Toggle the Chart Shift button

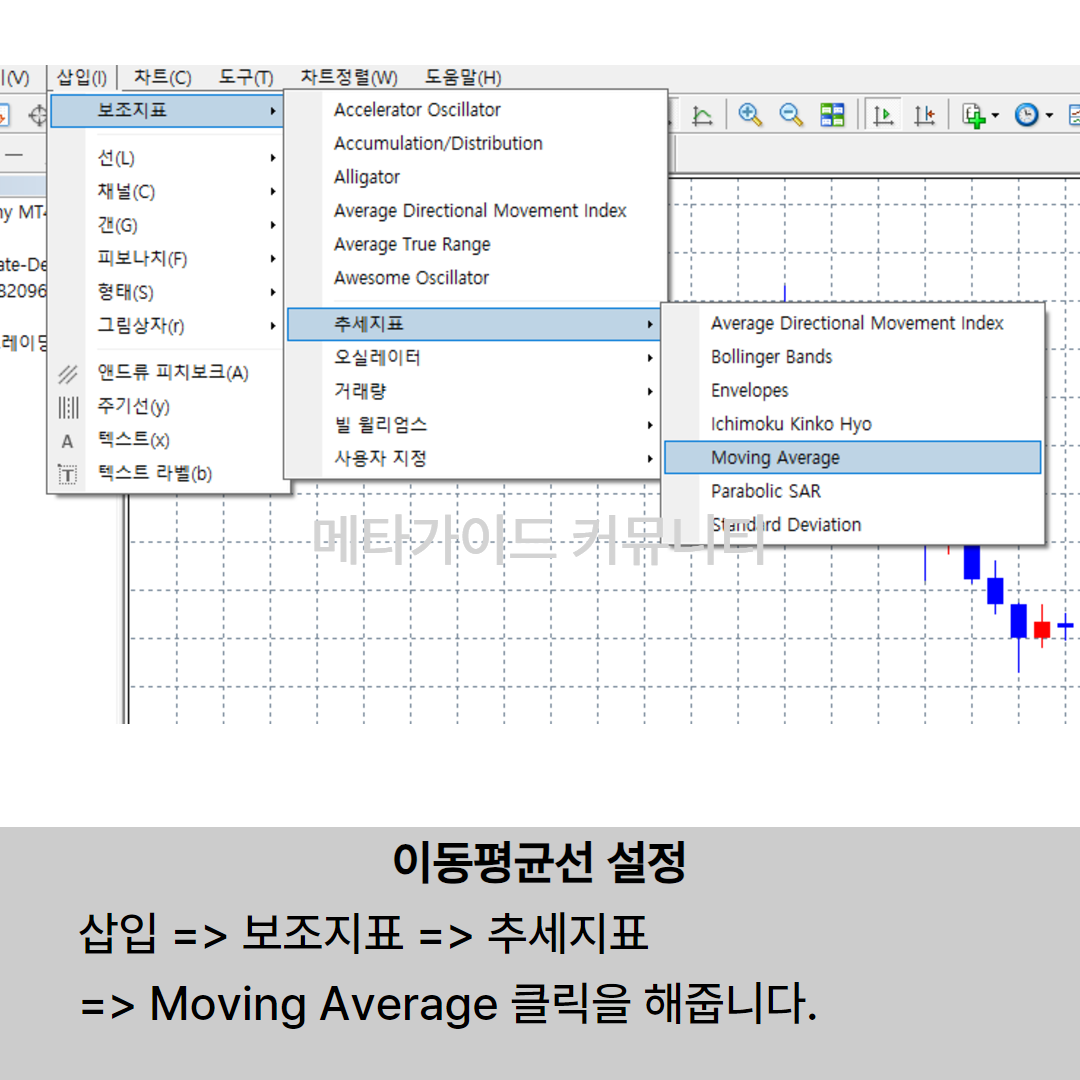tap(924, 116)
